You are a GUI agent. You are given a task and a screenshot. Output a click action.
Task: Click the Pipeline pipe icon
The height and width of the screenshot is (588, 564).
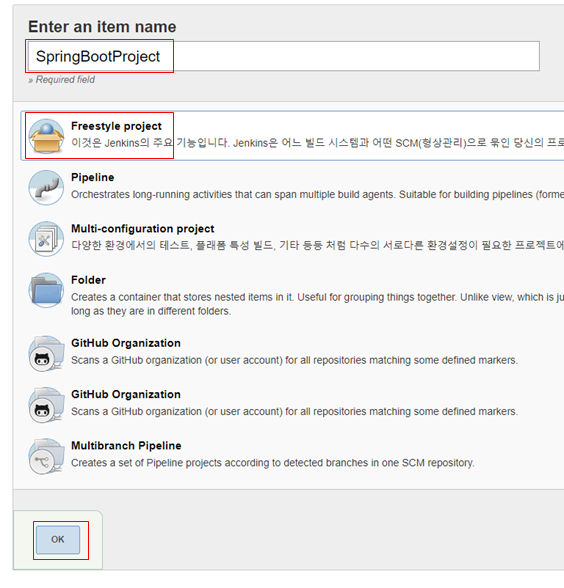[x=46, y=188]
